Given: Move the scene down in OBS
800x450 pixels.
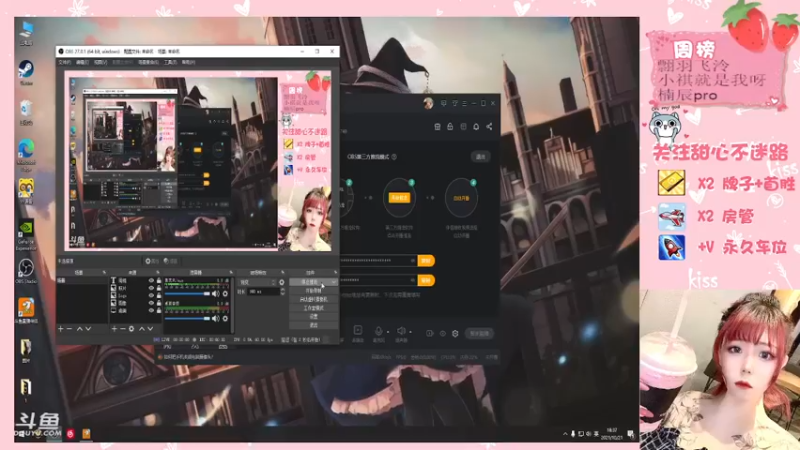Looking at the screenshot, I should point(88,329).
